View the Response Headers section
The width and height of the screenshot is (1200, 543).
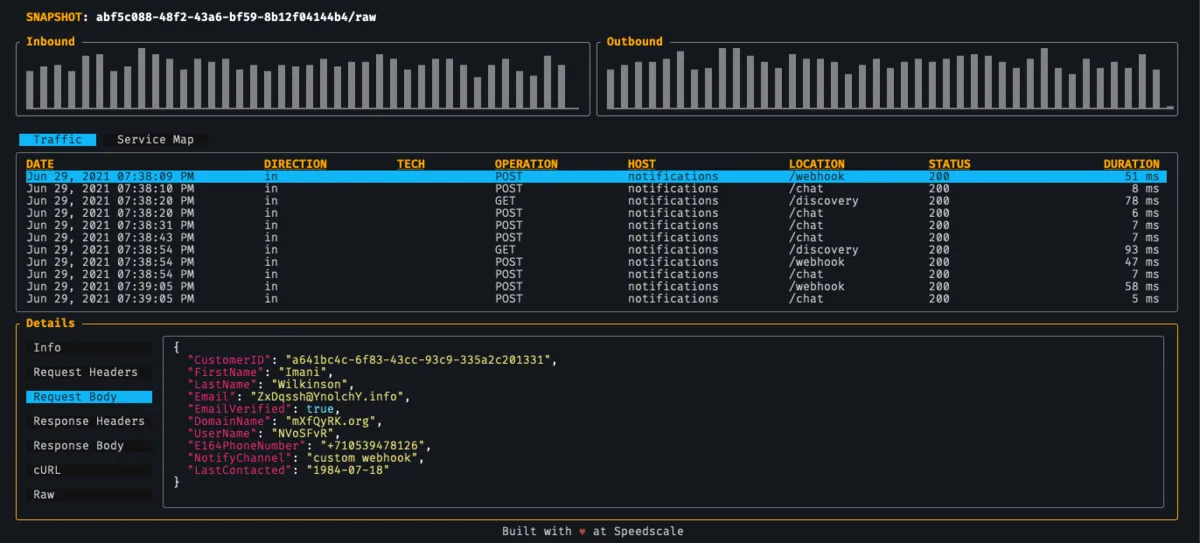89,421
